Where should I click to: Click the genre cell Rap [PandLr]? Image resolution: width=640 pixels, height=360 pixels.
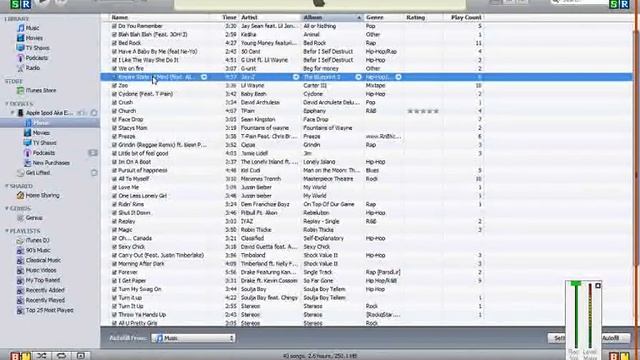[383, 272]
